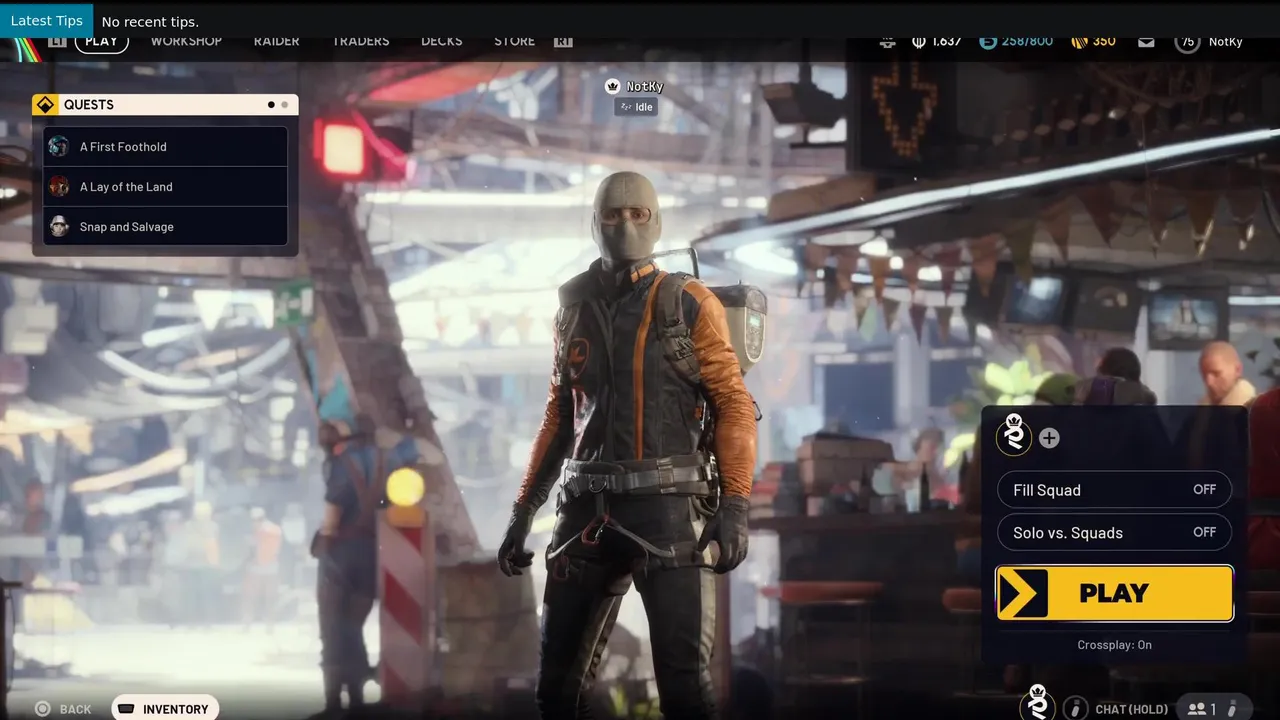This screenshot has height=720, width=1280.
Task: Click squad leader emblem in party panel
Action: pyautogui.click(x=1014, y=435)
